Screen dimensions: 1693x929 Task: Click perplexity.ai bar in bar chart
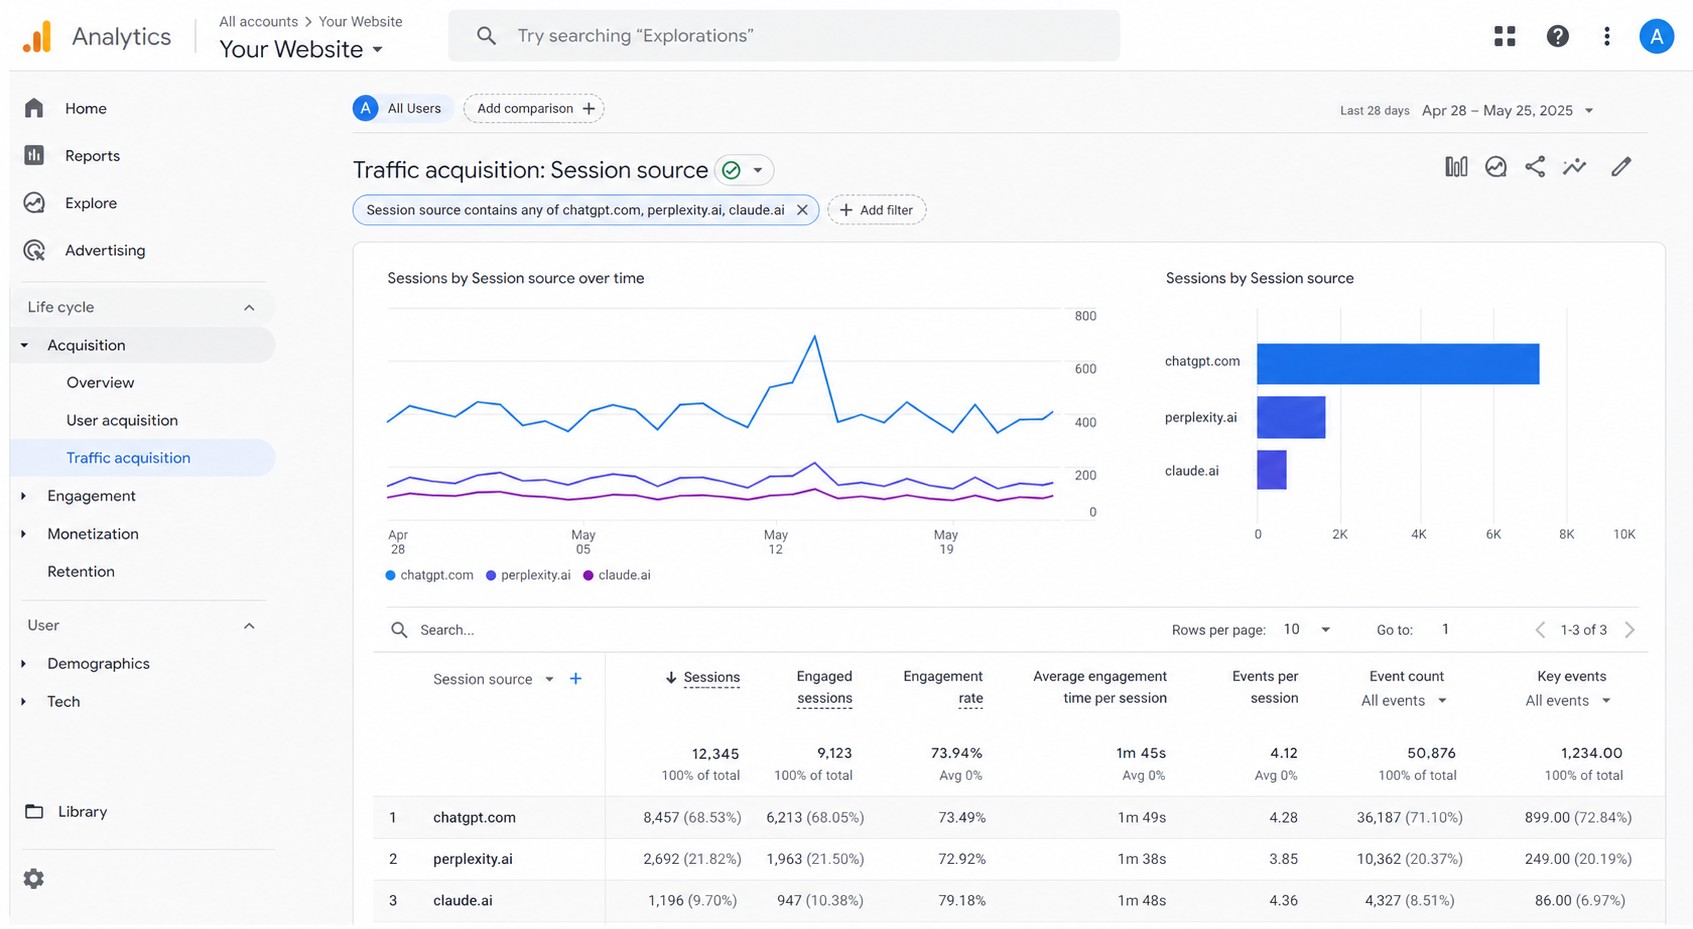pos(1291,417)
